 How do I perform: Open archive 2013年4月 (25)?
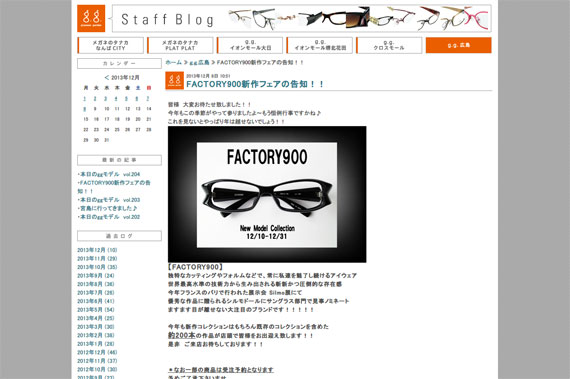pyautogui.click(x=96, y=318)
